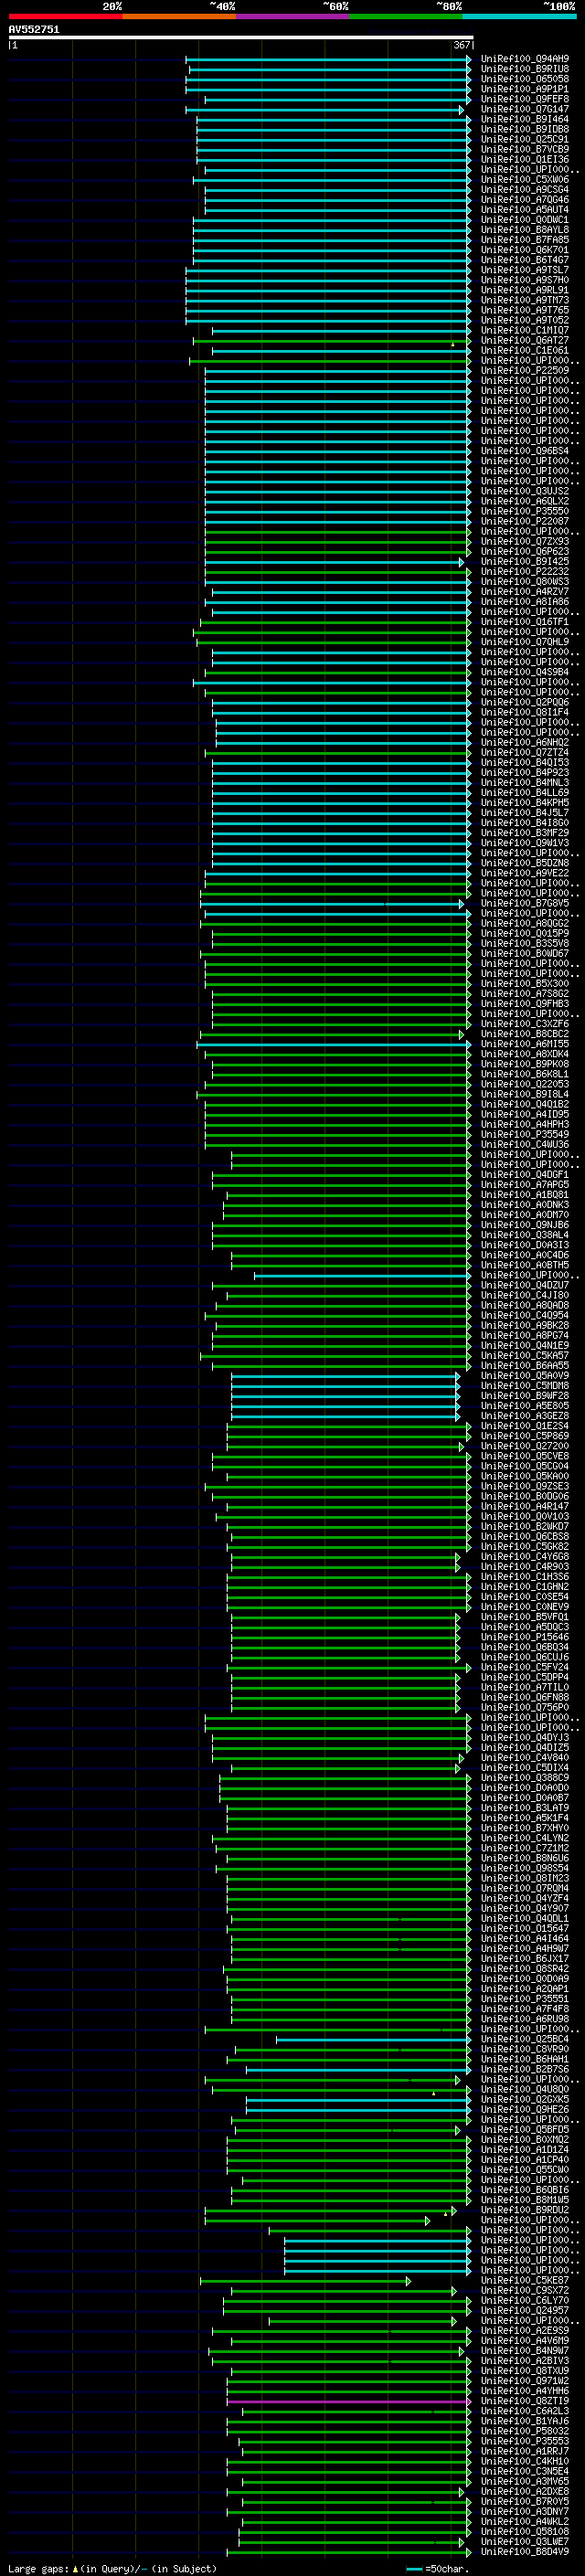Click the white AV552751 query sequence bar
585x2576 pixels.
(240, 37)
